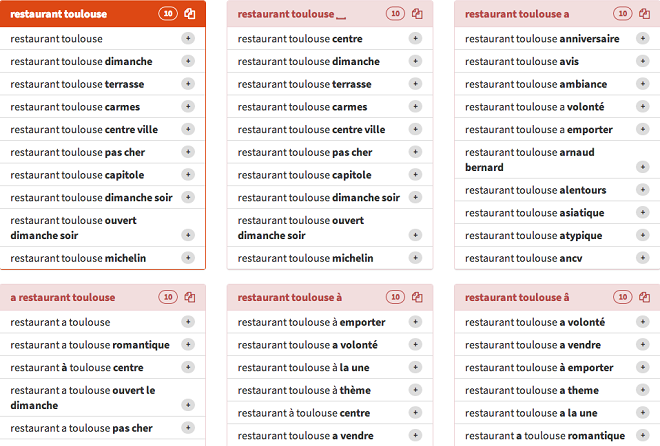Viewport: 660px width, 446px height.
Task: Copy keywords from the 'restaurant toulouse â' card
Action: (644, 297)
